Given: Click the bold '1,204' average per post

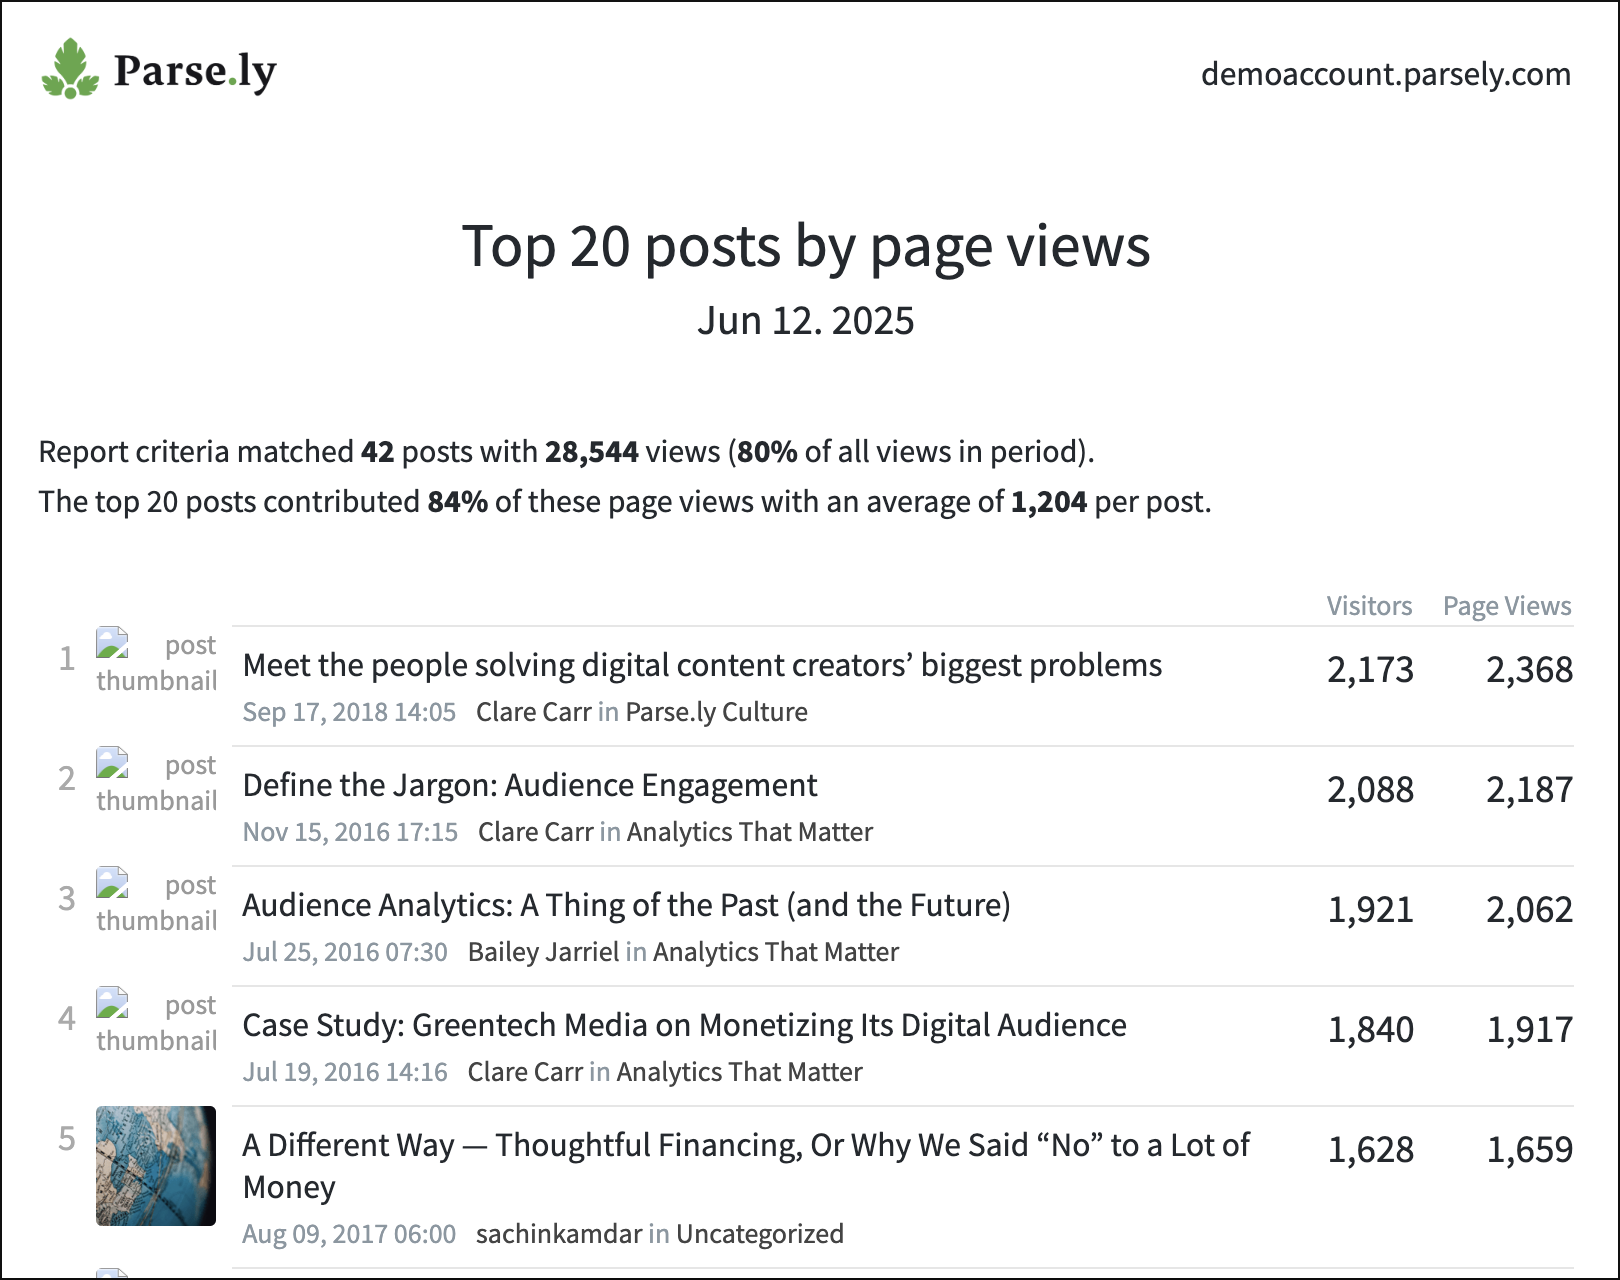Looking at the screenshot, I should (x=1048, y=502).
